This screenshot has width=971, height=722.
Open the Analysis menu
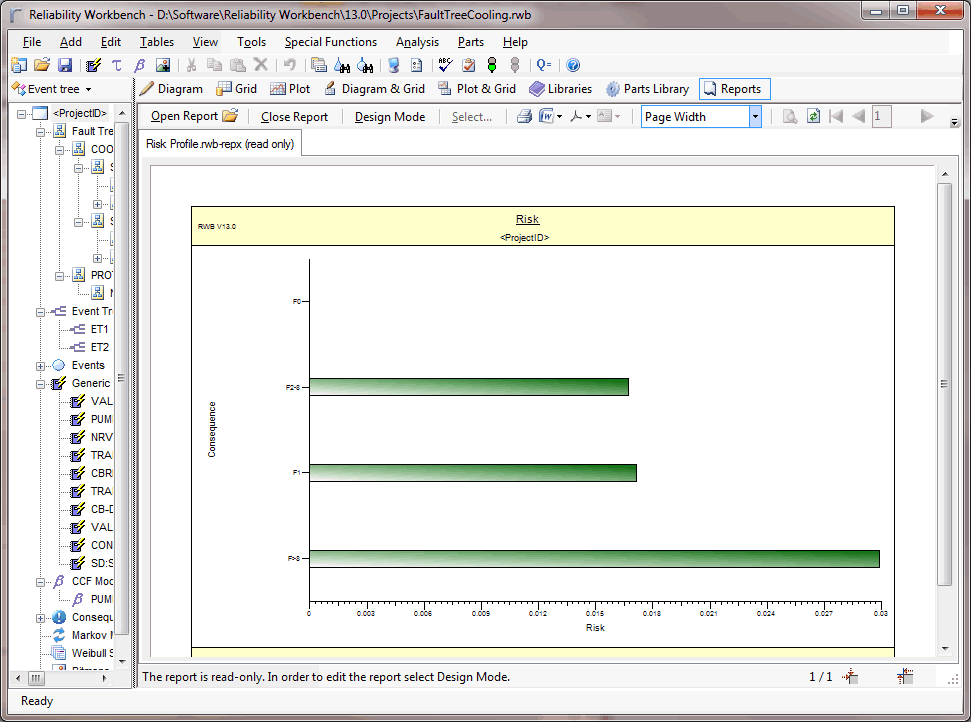[418, 42]
